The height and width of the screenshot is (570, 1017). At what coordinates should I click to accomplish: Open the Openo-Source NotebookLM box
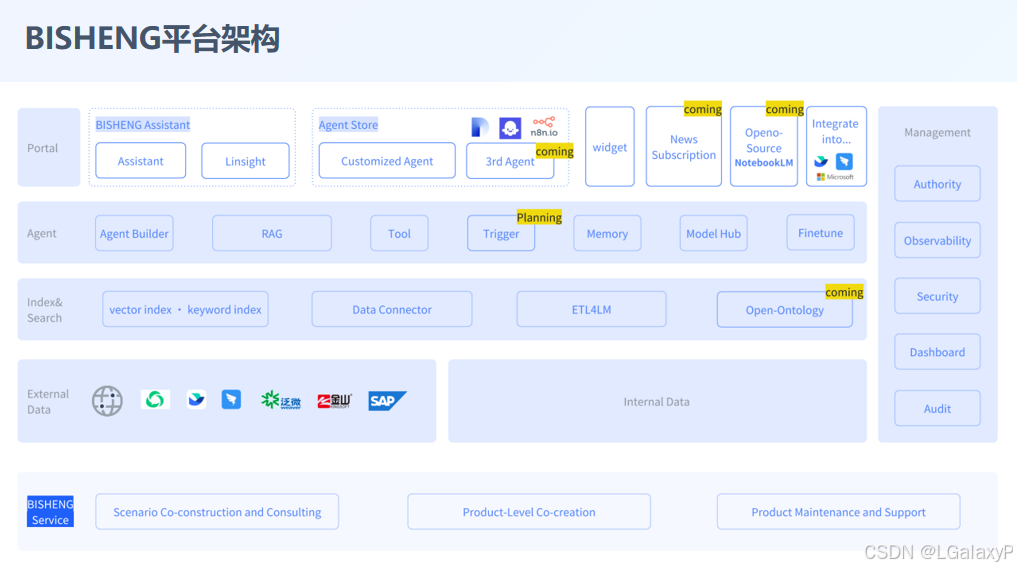pos(764,147)
